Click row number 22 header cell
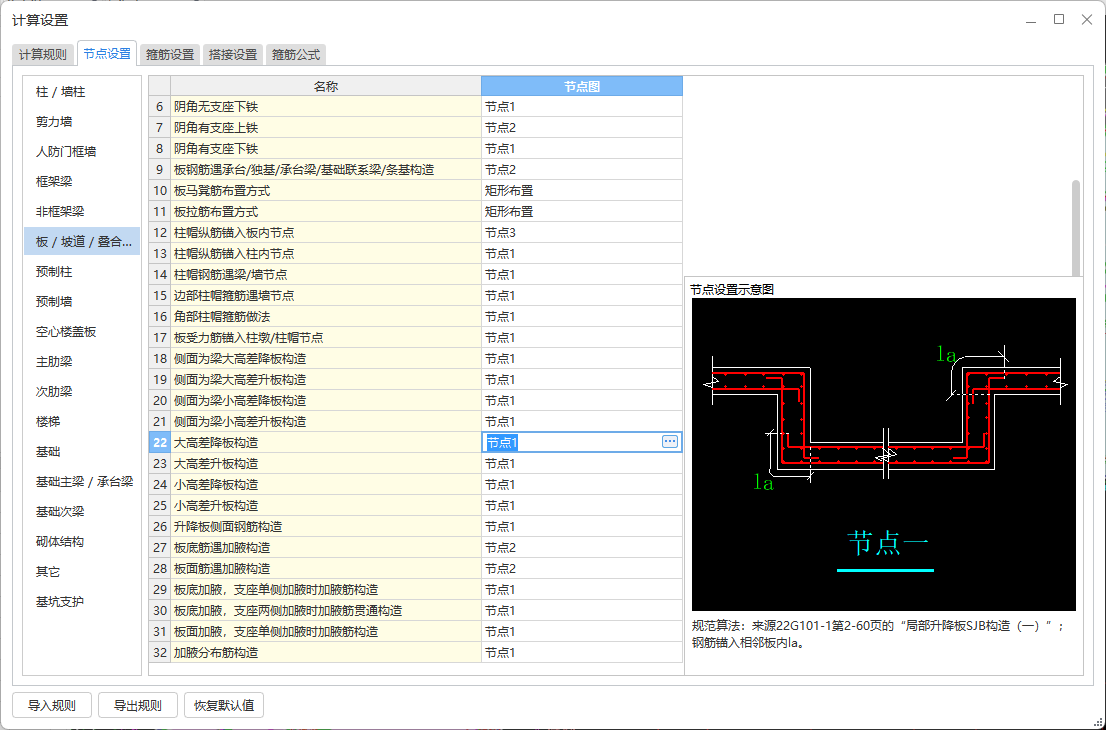This screenshot has width=1106, height=730. tap(159, 442)
